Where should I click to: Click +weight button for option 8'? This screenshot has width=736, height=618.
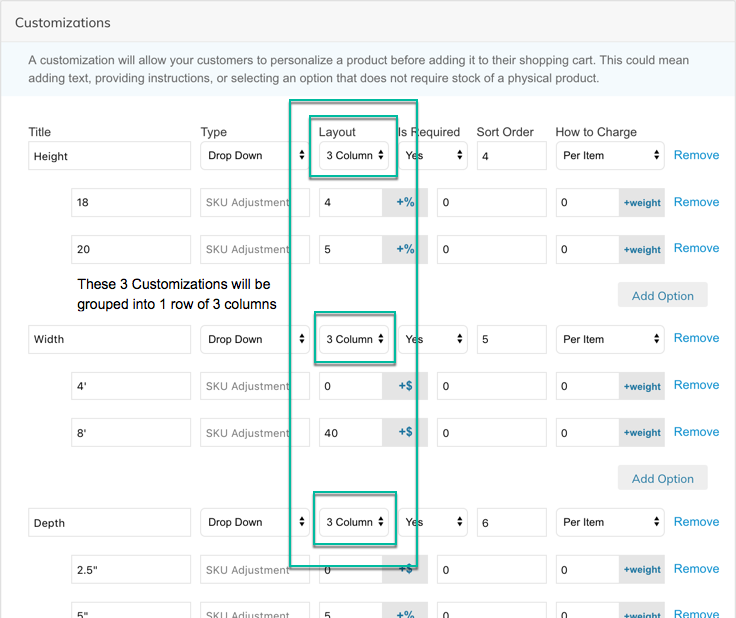642,433
